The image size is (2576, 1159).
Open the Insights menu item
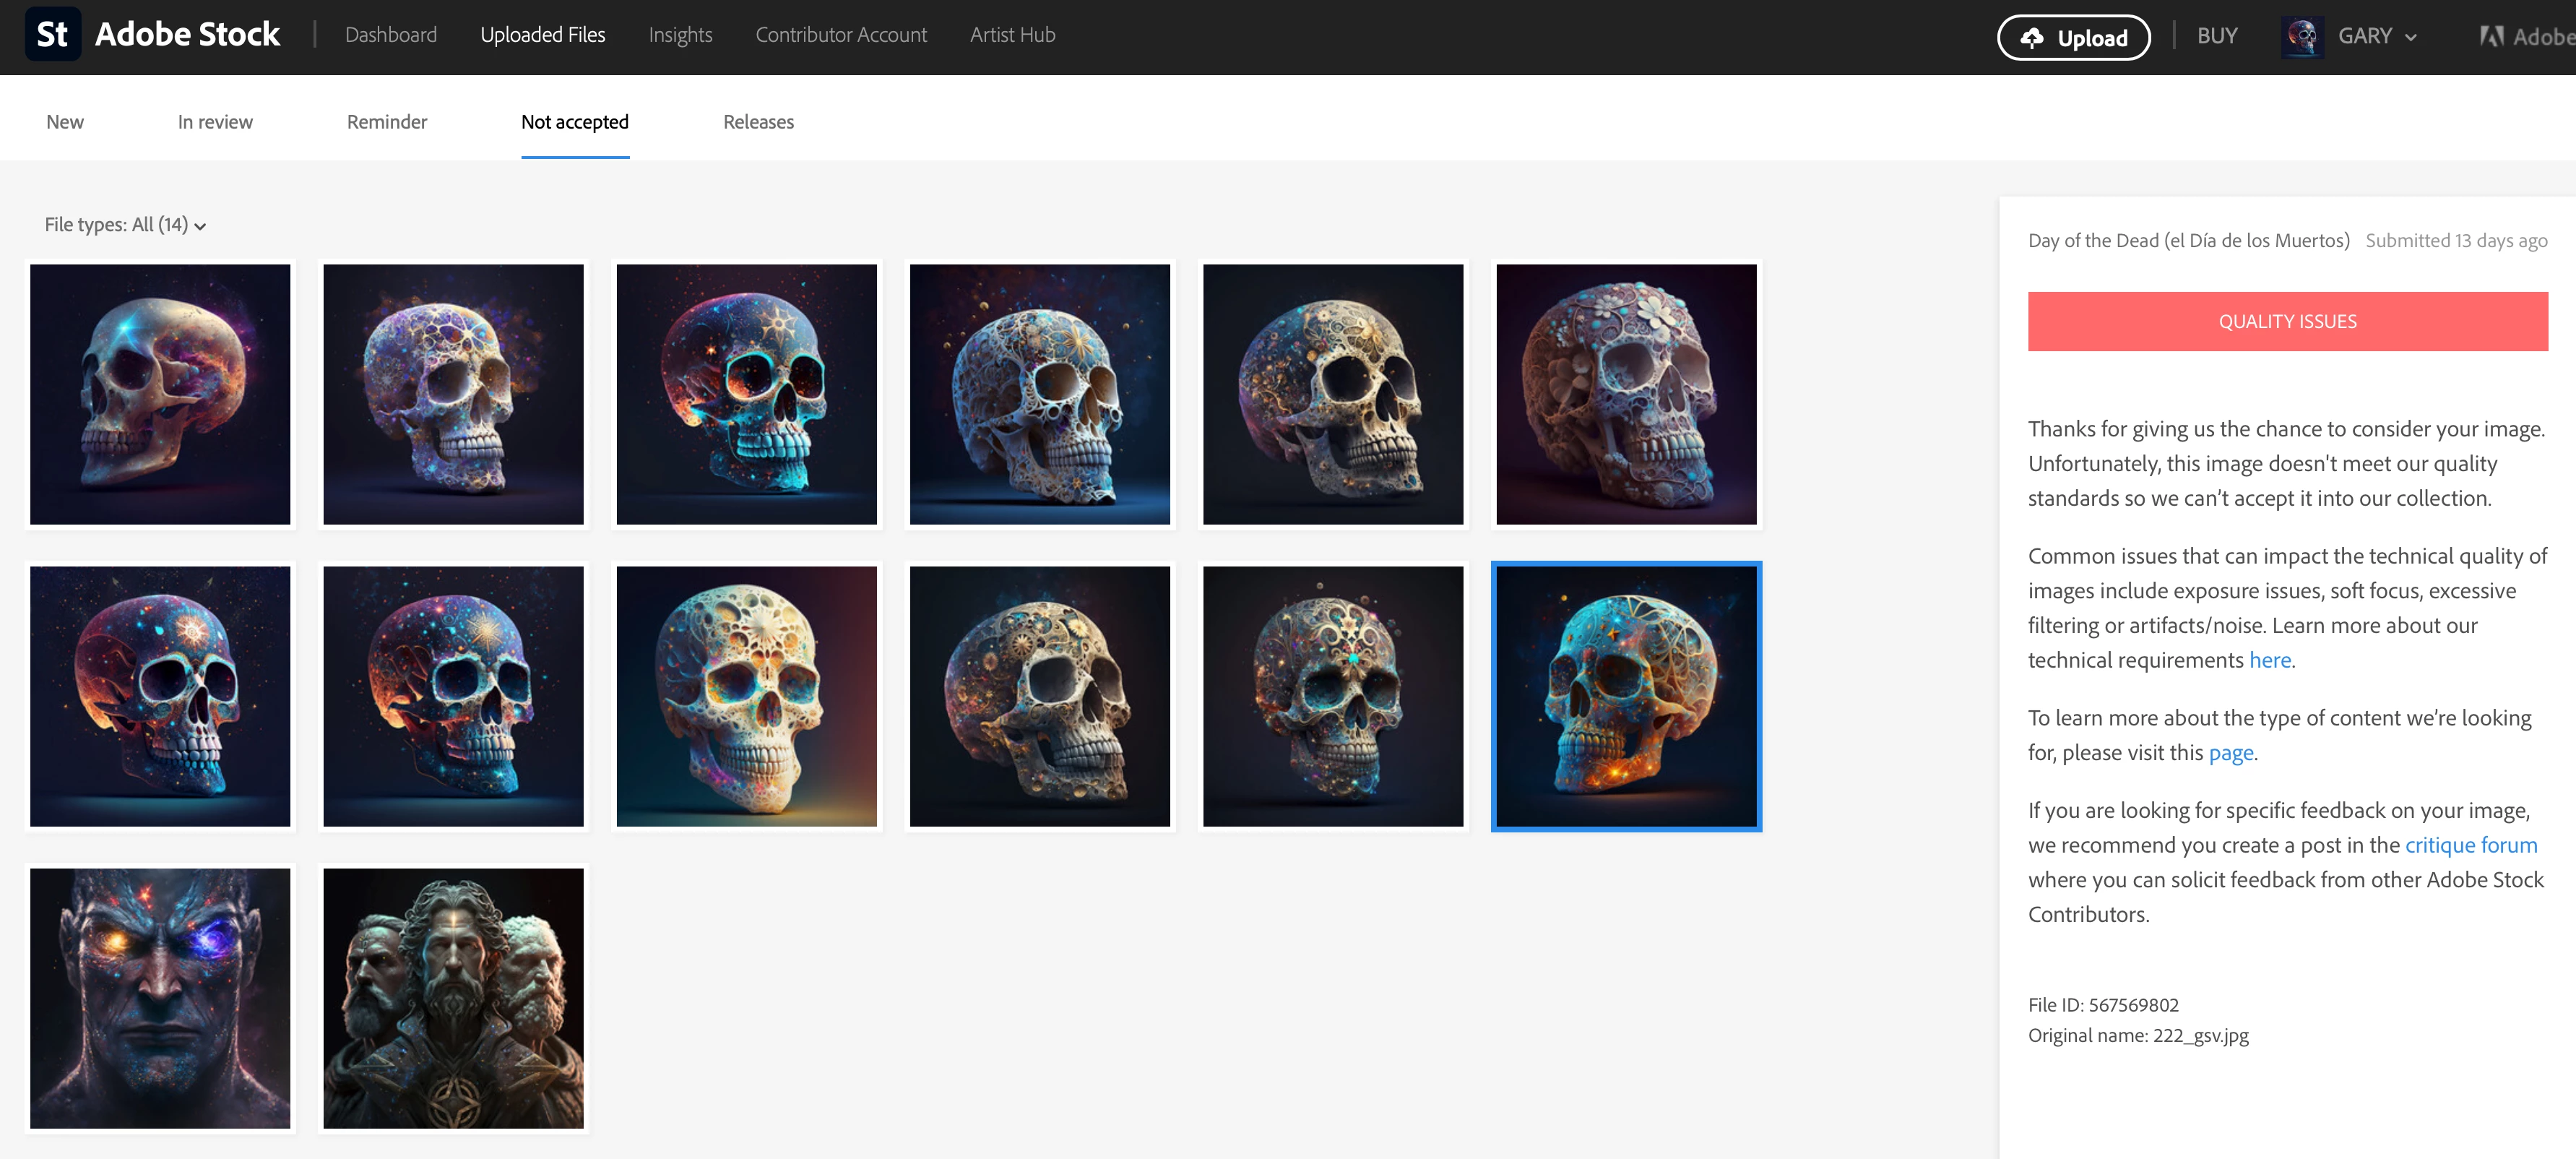click(x=680, y=35)
